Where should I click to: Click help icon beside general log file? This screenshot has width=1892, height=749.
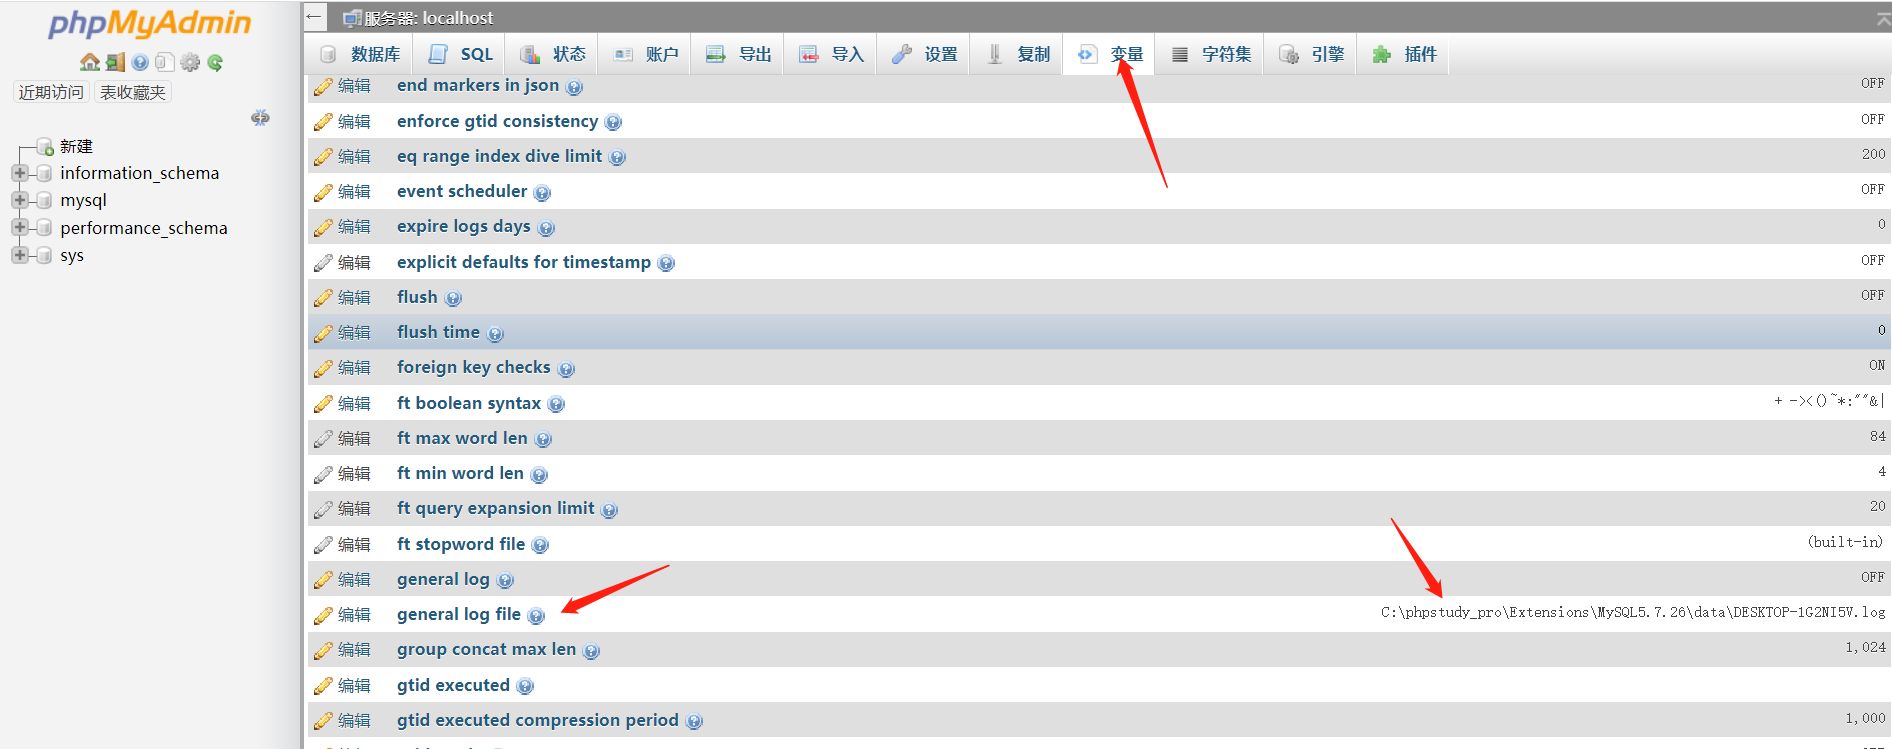[x=536, y=616]
